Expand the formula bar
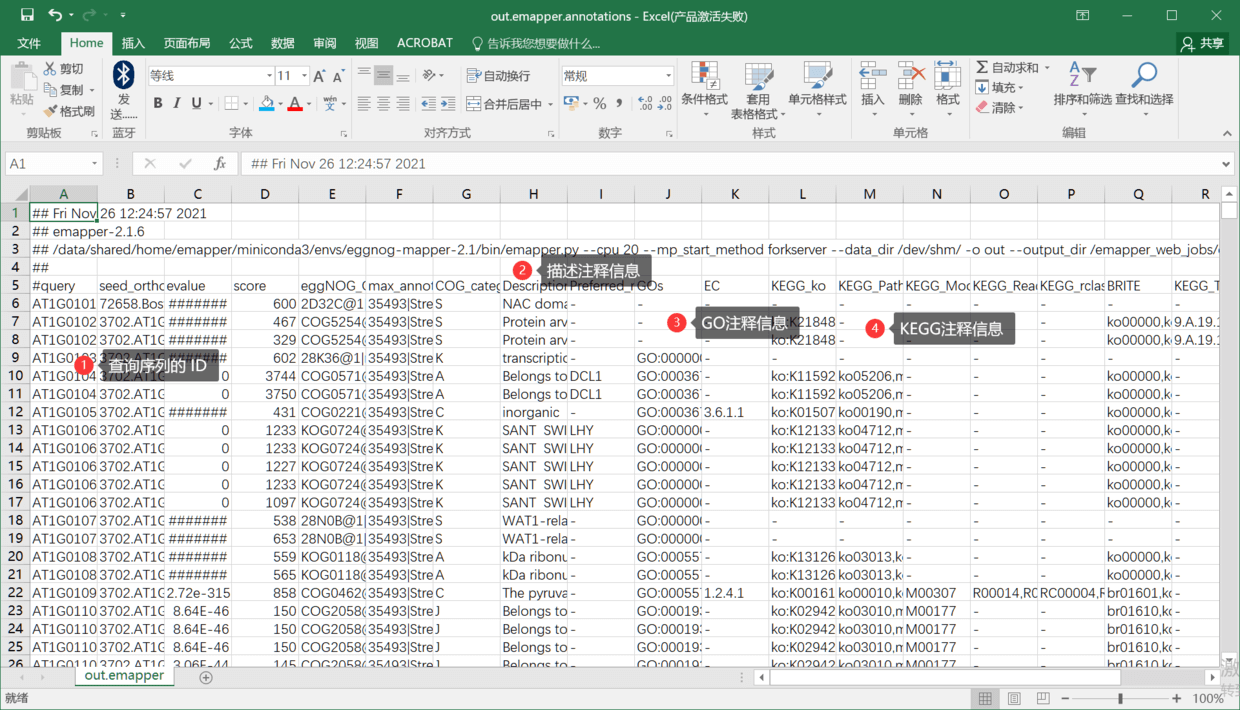Screen dimensions: 1240x710 pos(1227,163)
